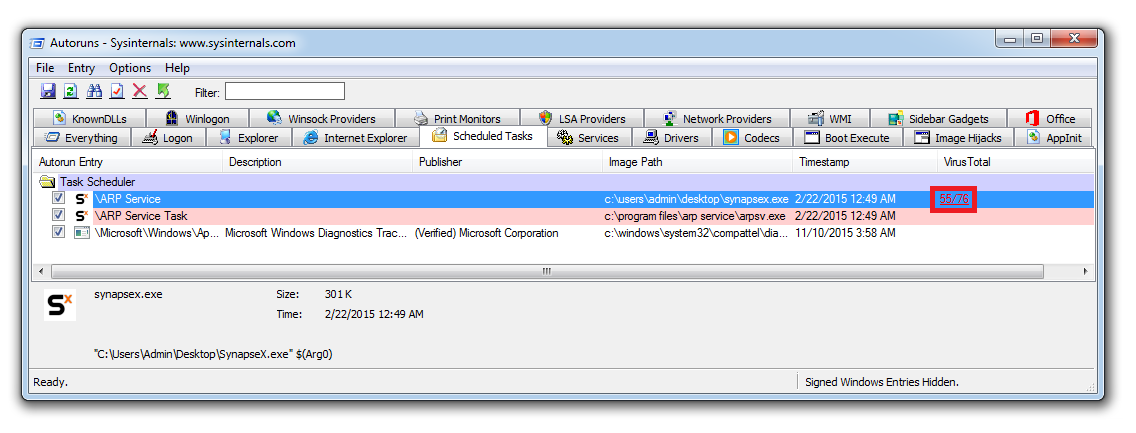Screen dimensions: 1136x433
Task: Select the Task Scheduler group row
Action: [x=564, y=182]
